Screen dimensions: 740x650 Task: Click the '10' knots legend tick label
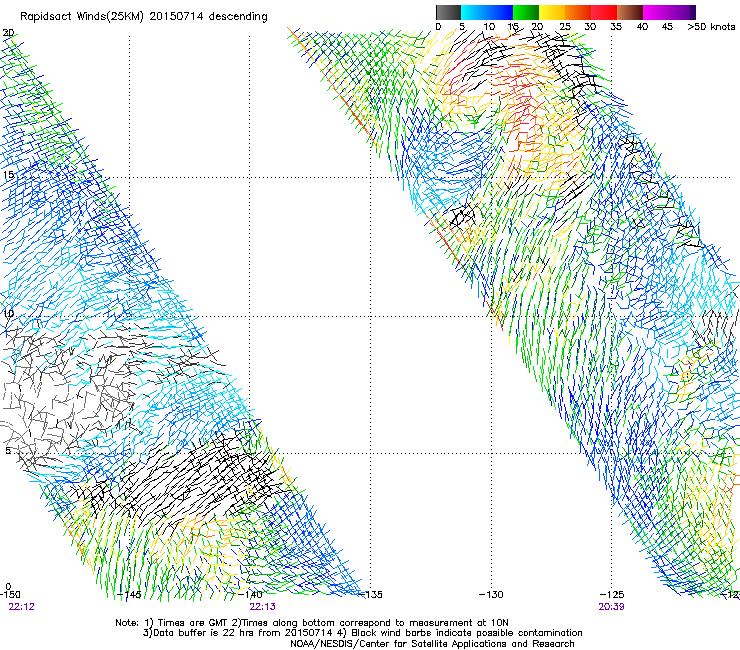tap(489, 27)
